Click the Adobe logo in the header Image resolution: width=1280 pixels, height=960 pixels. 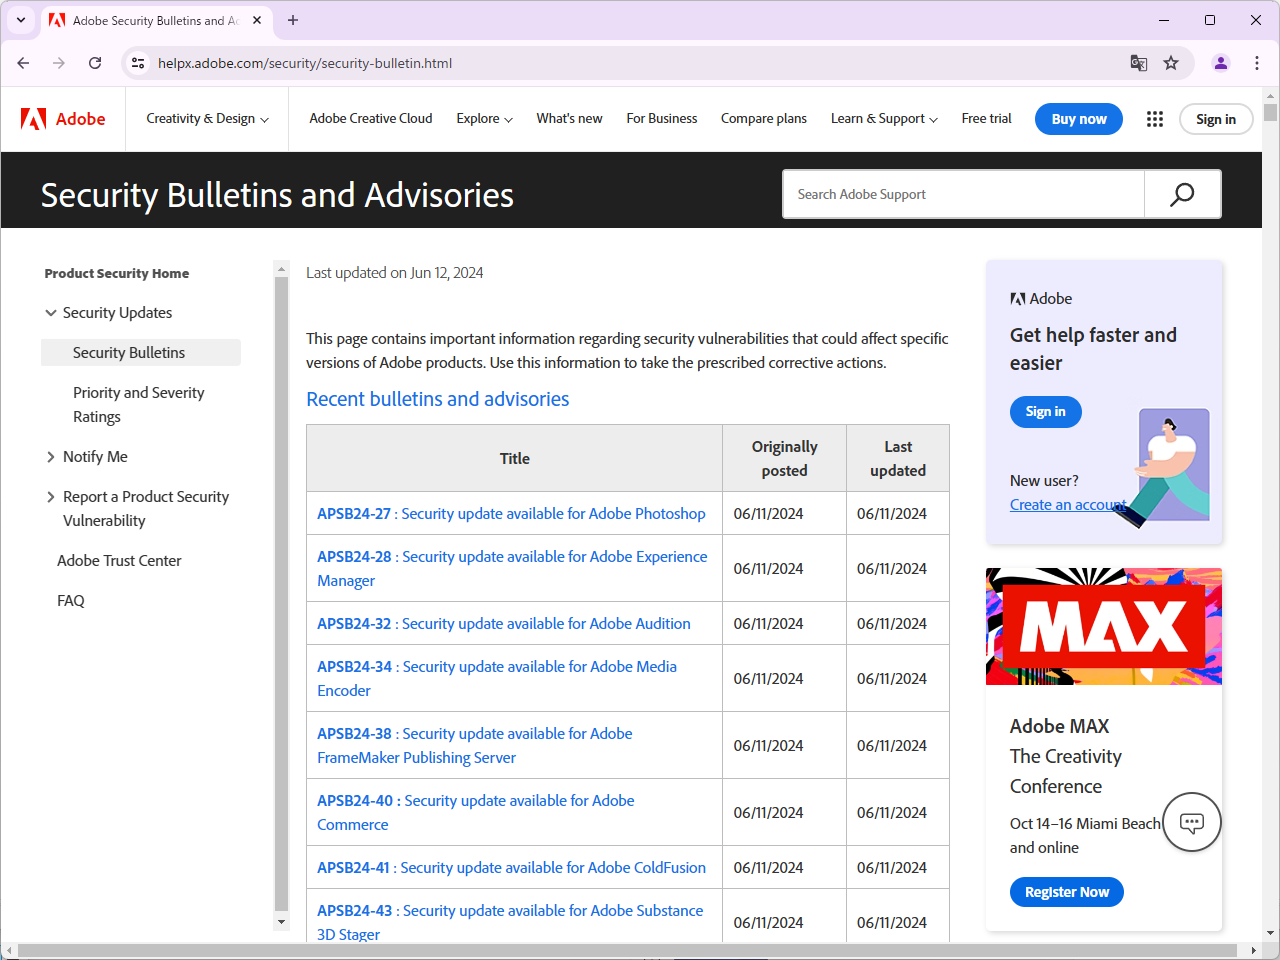pyautogui.click(x=63, y=119)
